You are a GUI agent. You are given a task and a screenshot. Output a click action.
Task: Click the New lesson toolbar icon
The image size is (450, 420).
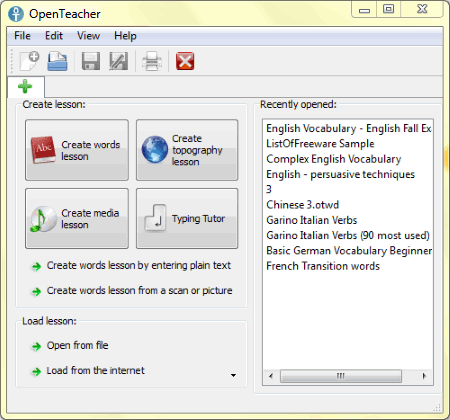pos(29,61)
